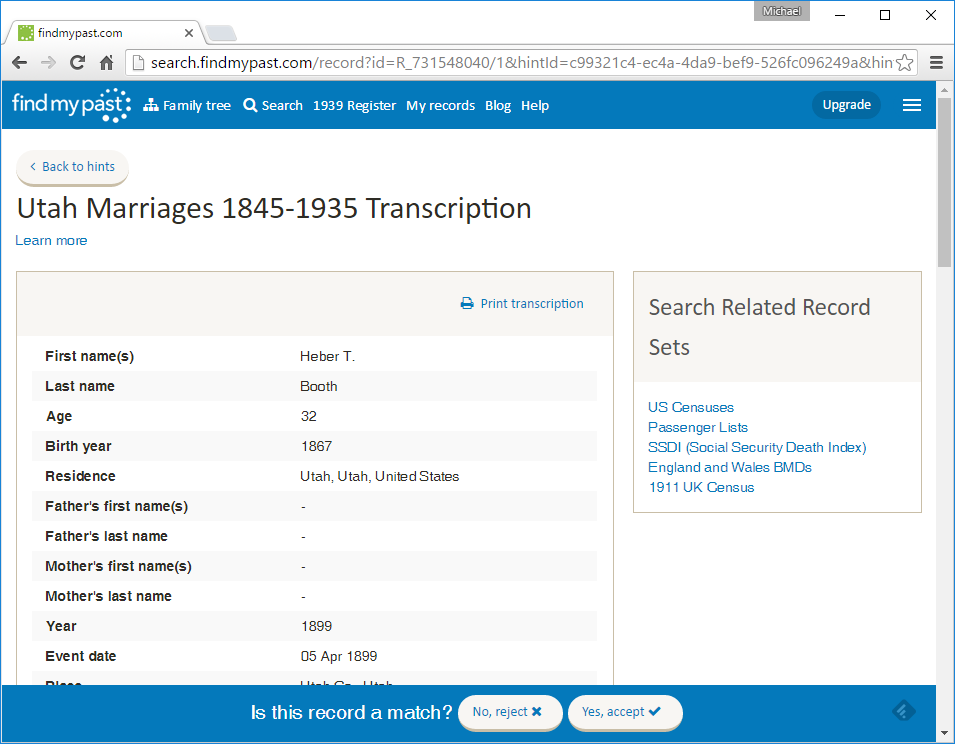Click the 'Utah Marriages 1845-1935 Transcription' heading
Screen dimensions: 955x744
click(x=274, y=208)
